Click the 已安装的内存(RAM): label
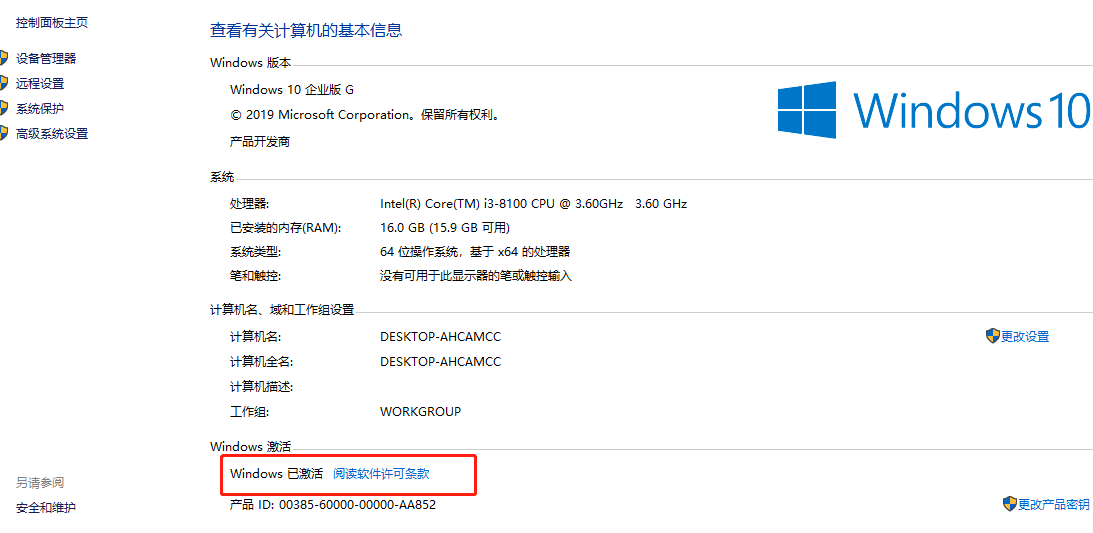This screenshot has height=533, width=1093. coord(286,228)
